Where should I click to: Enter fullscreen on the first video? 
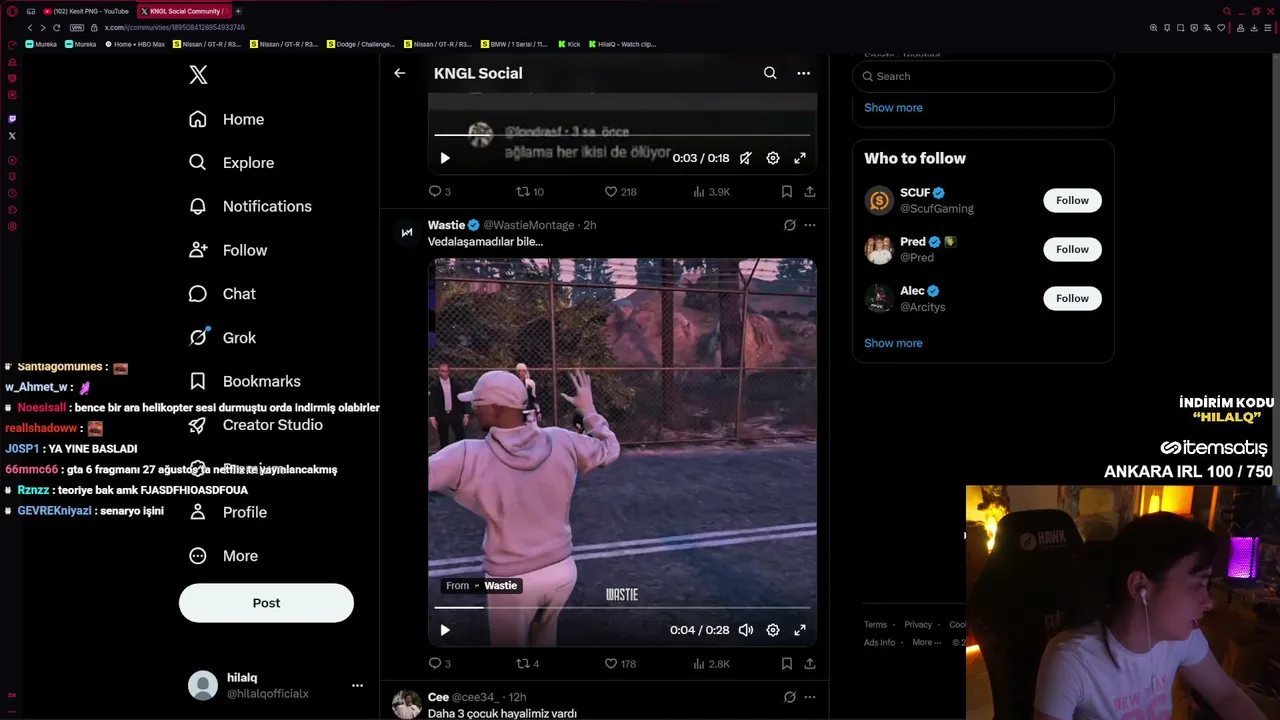(800, 158)
